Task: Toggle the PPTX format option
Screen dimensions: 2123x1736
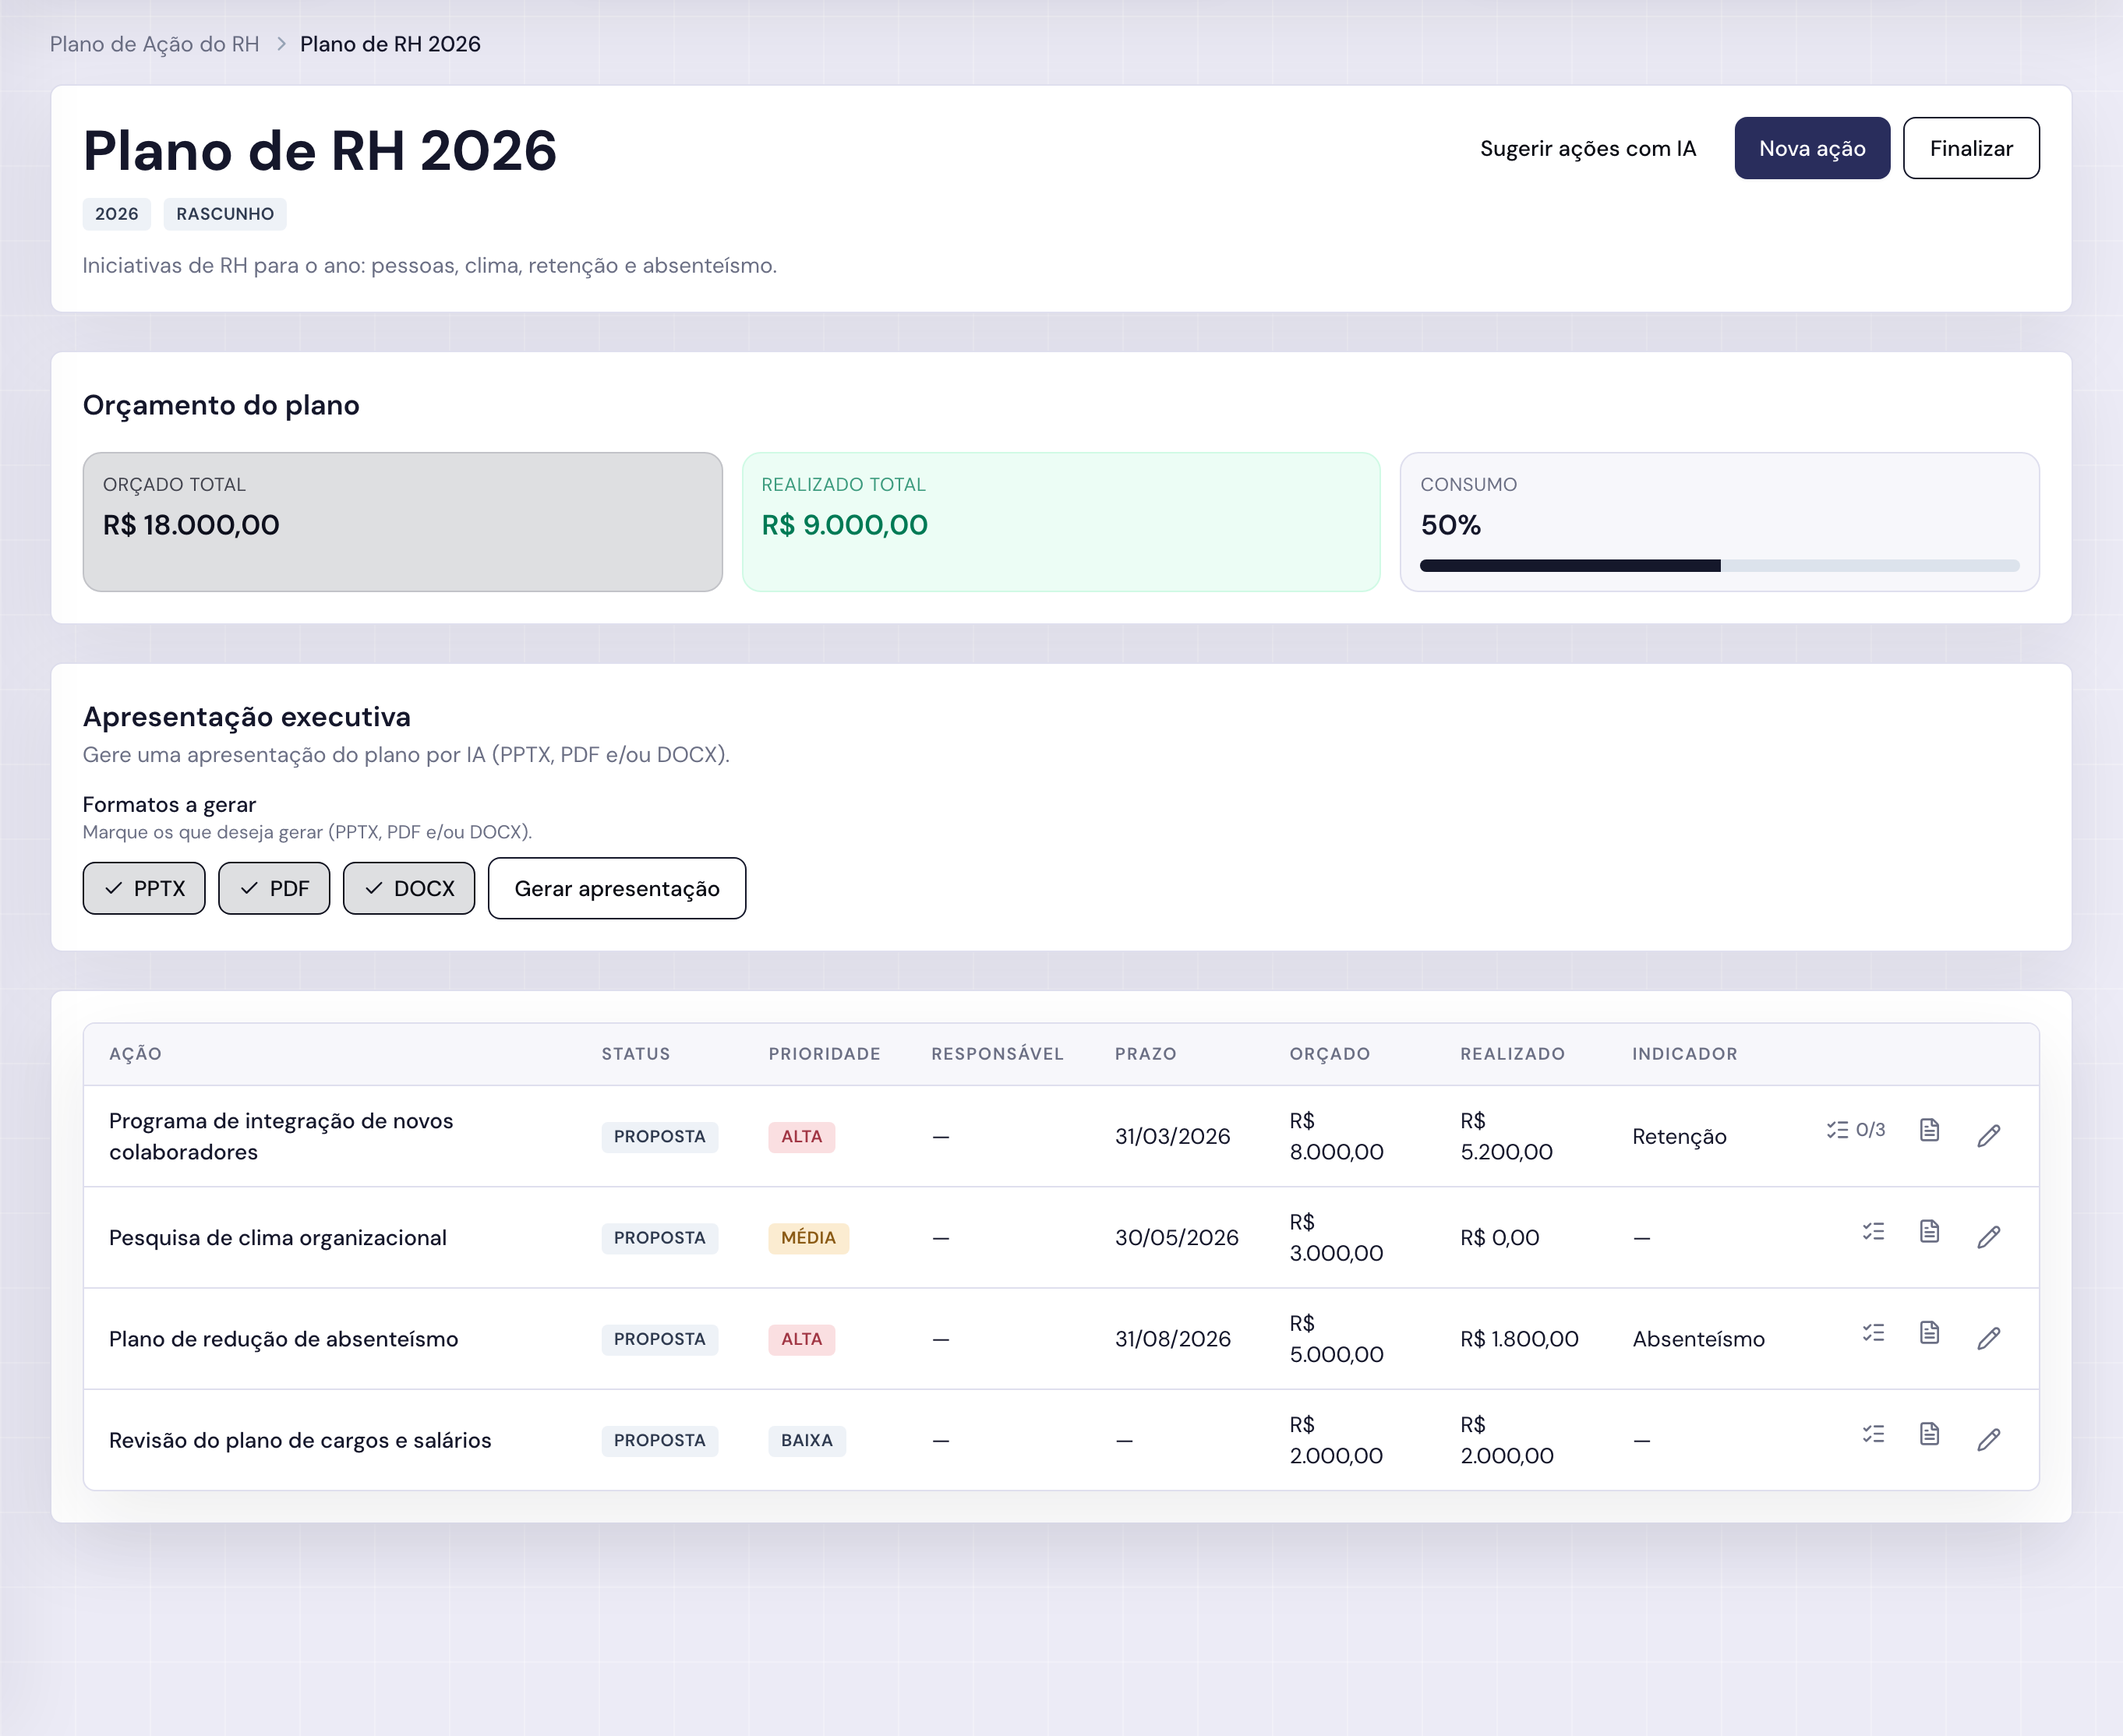Action: (x=144, y=888)
